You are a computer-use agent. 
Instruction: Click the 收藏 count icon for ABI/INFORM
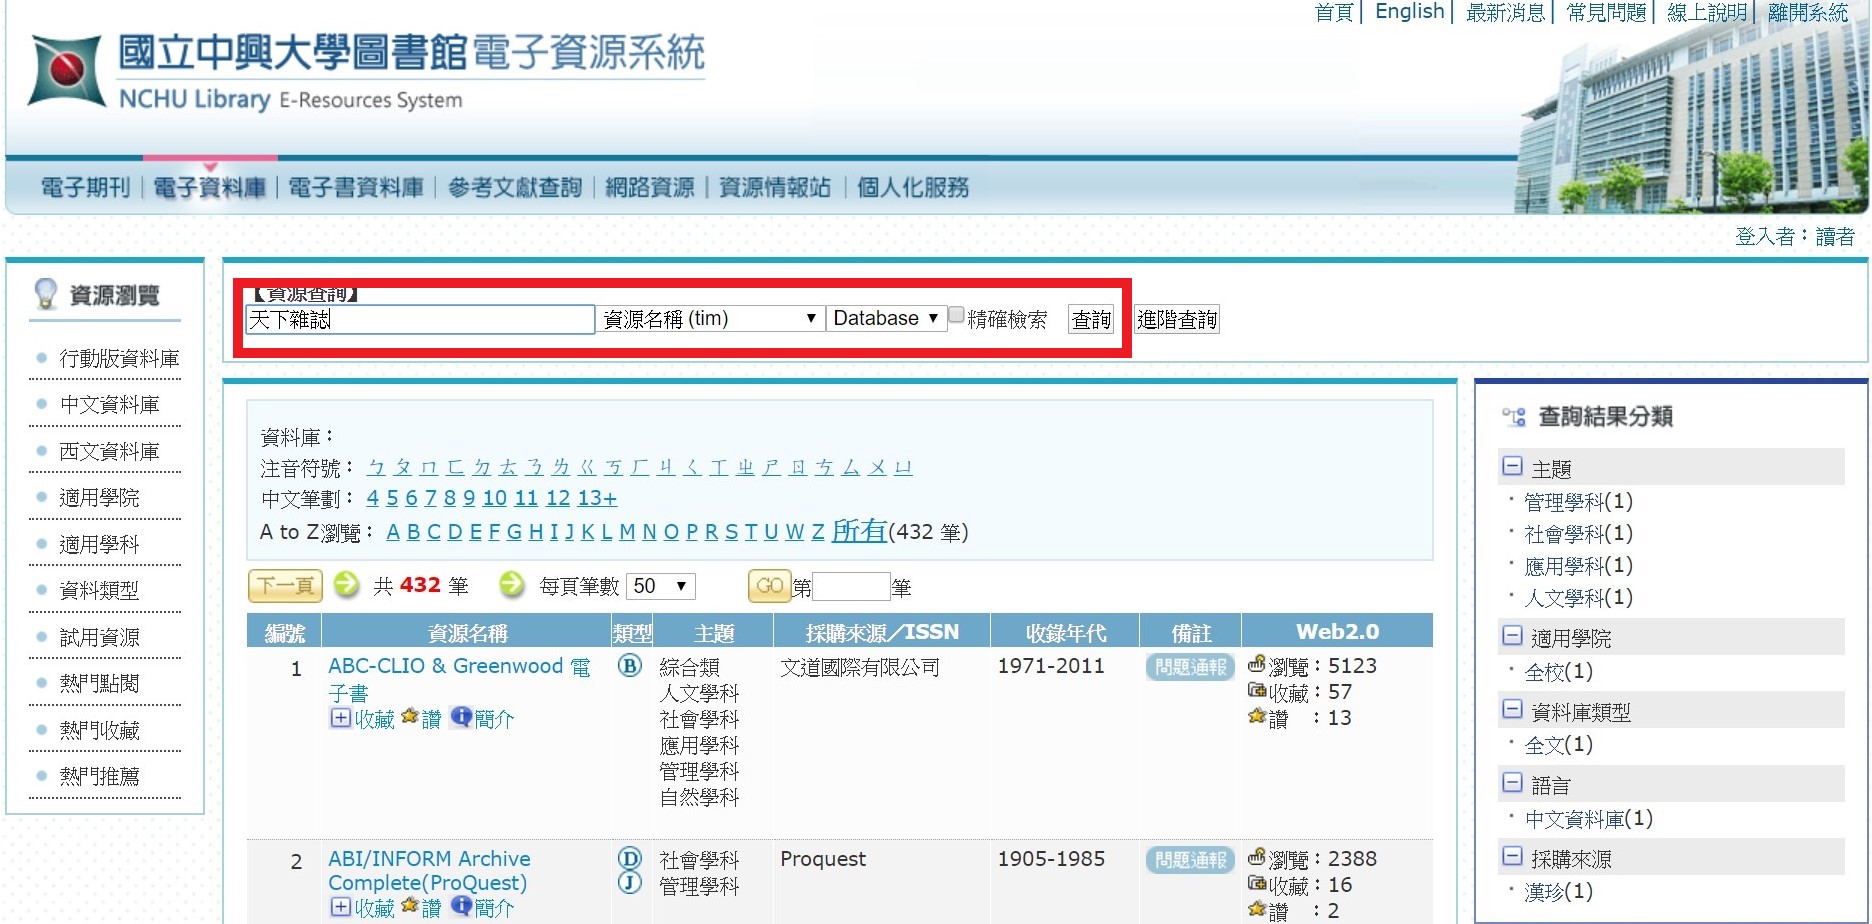coord(1257,882)
